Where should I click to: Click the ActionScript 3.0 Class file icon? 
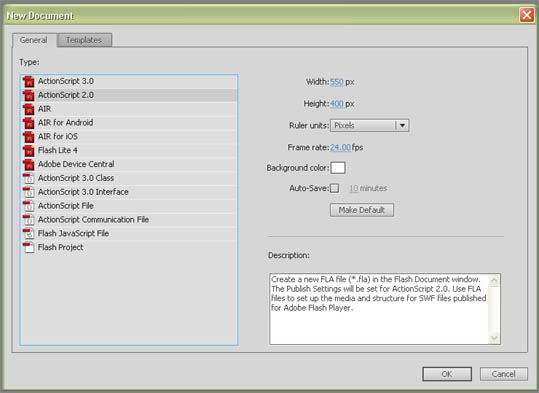click(29, 178)
